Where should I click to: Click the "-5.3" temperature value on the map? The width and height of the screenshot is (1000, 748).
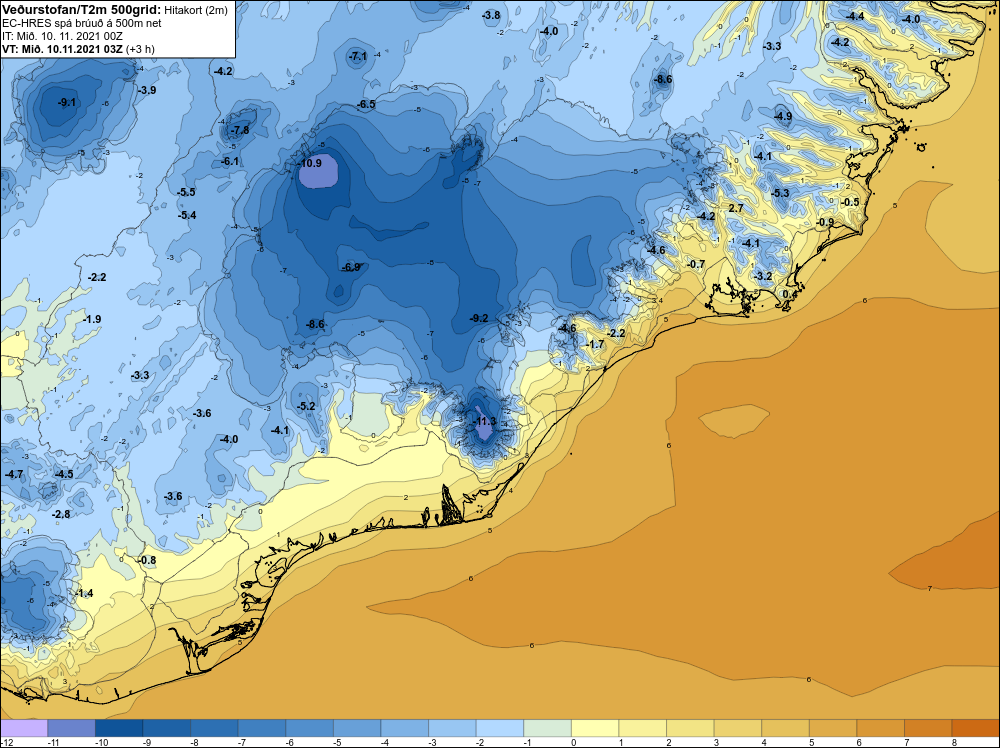click(780, 193)
